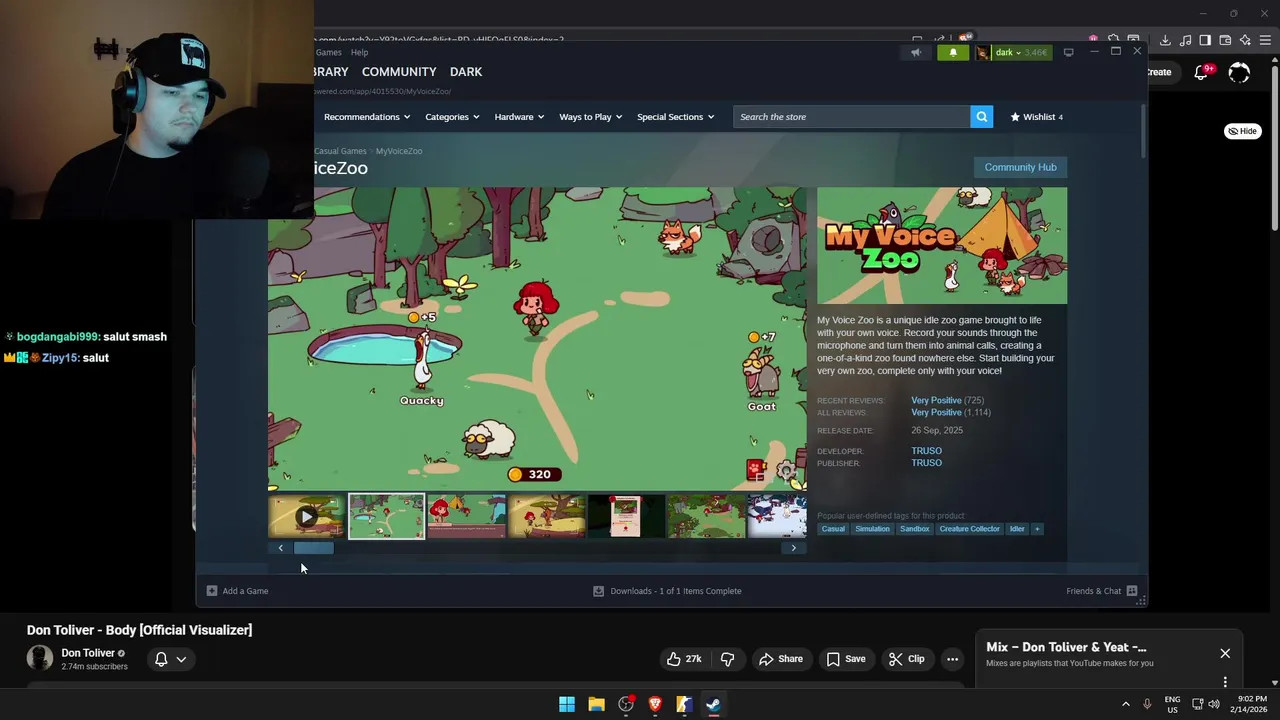Expand more tags with plus button
Screen dimensions: 1280x720
[1037, 529]
